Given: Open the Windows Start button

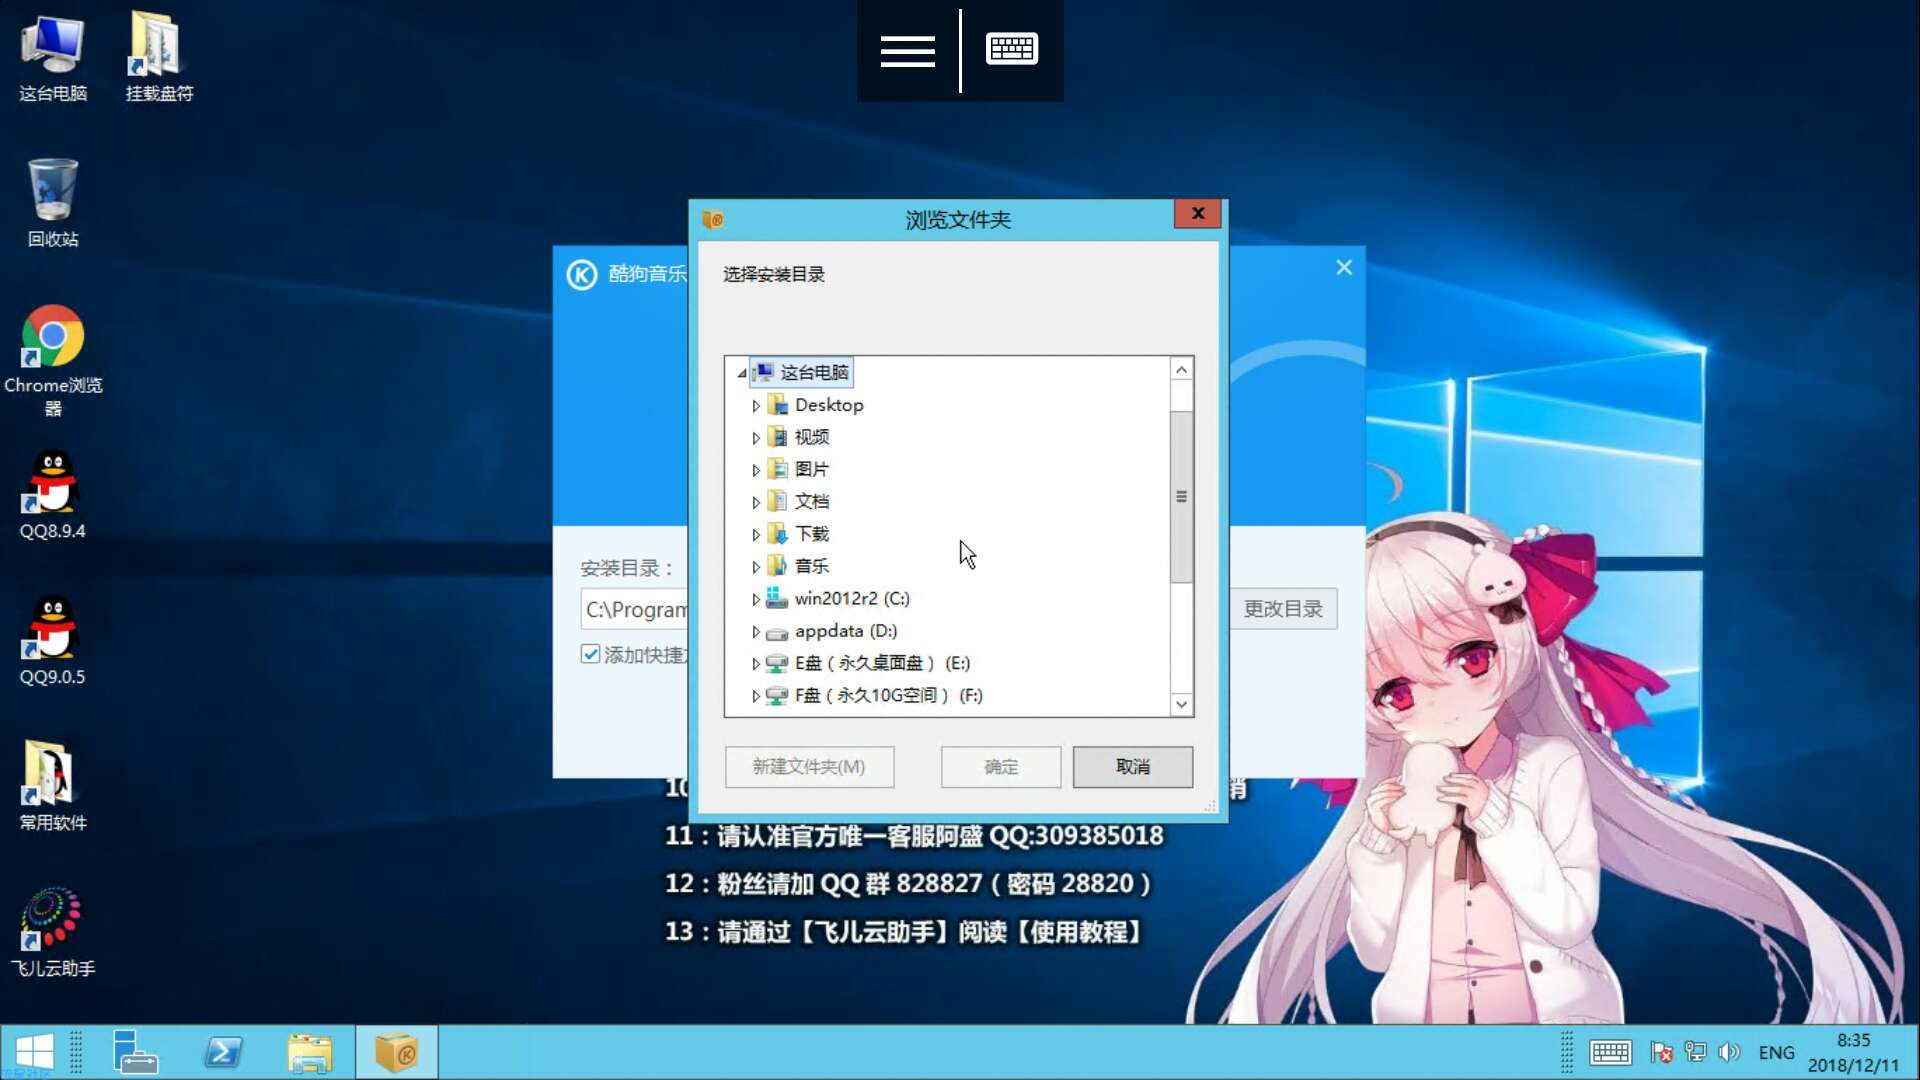Looking at the screenshot, I should point(35,1052).
